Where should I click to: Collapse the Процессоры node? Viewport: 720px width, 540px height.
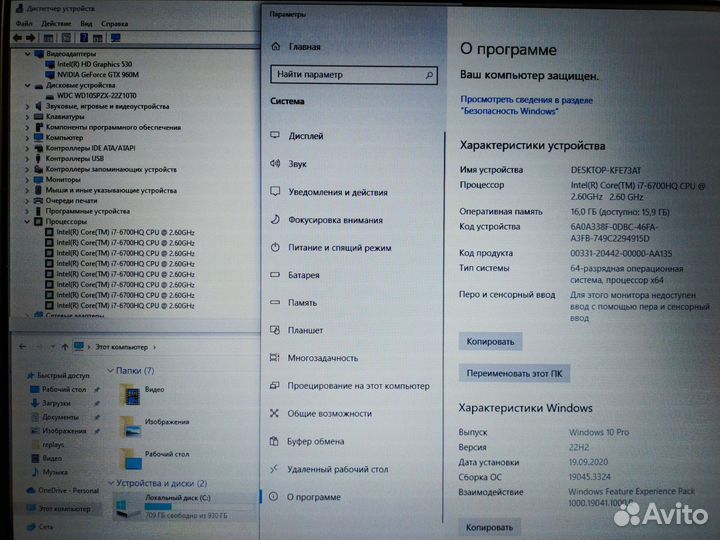pos(28,222)
